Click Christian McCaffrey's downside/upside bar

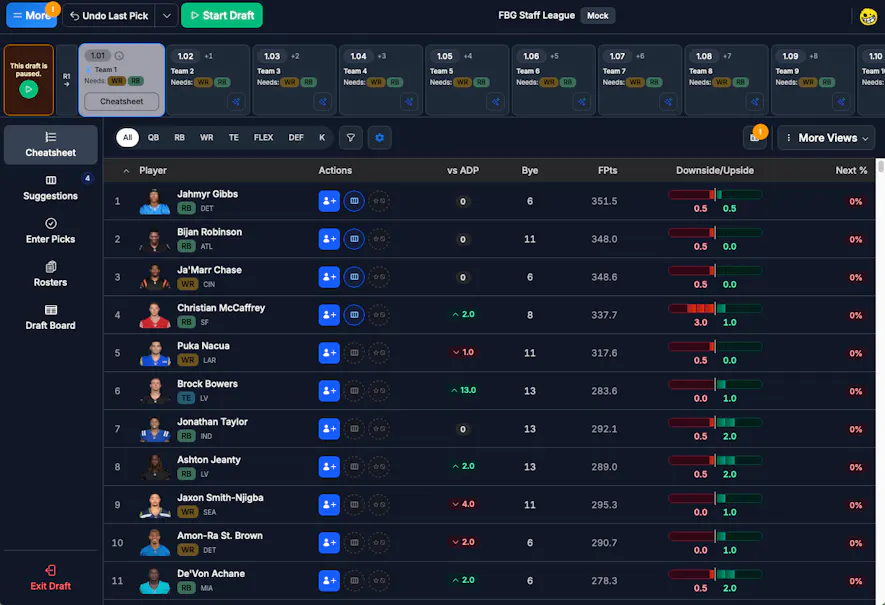[715, 309]
